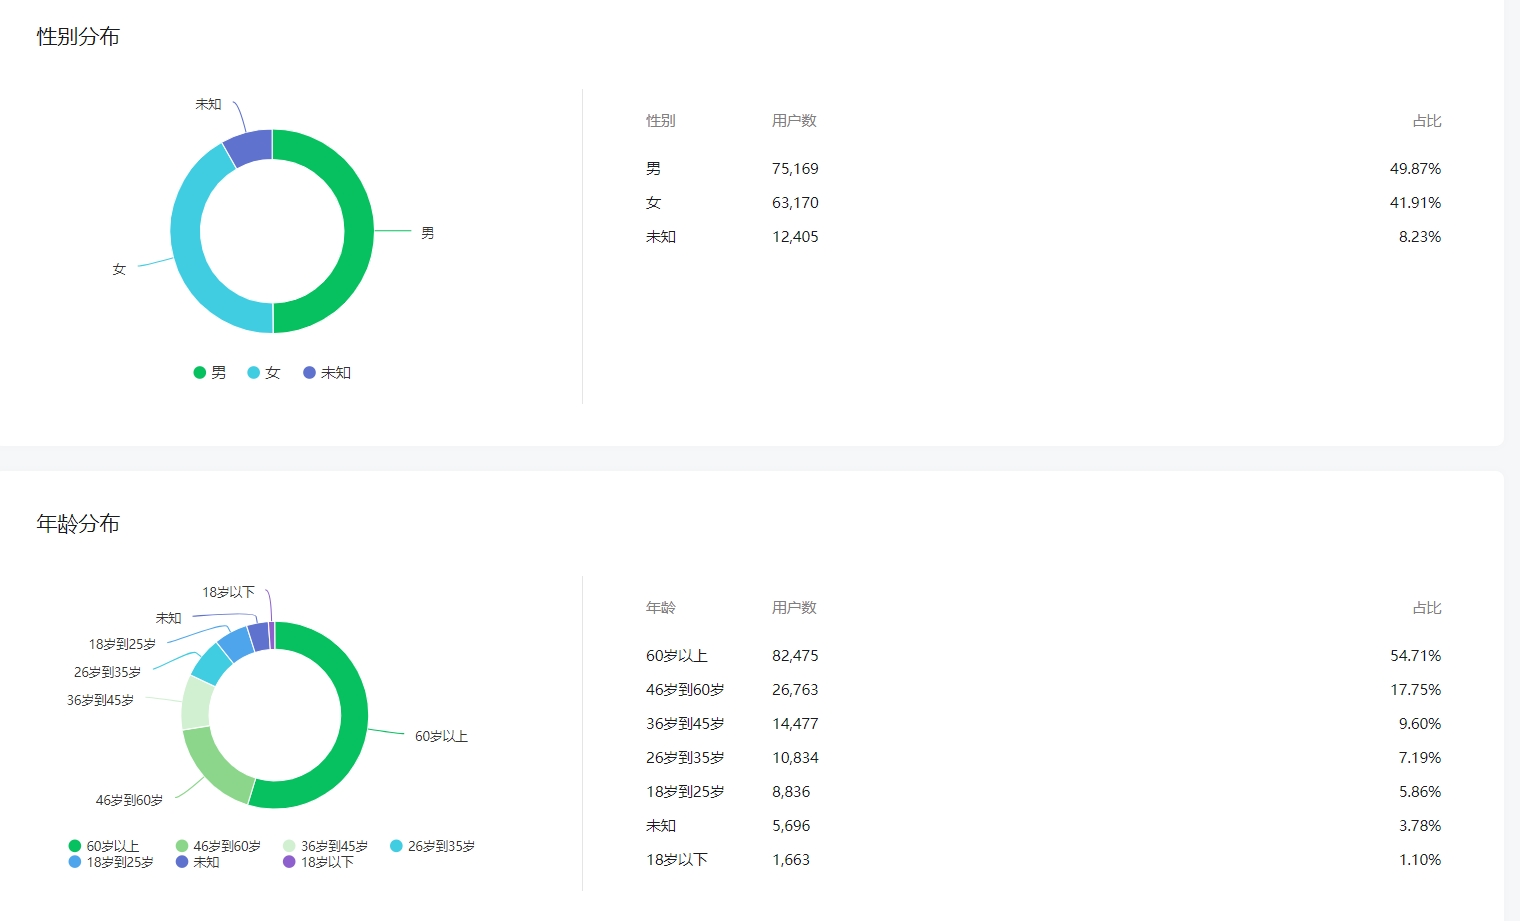Toggle 18岁以下 legend entry
The width and height of the screenshot is (1520, 921).
point(319,862)
